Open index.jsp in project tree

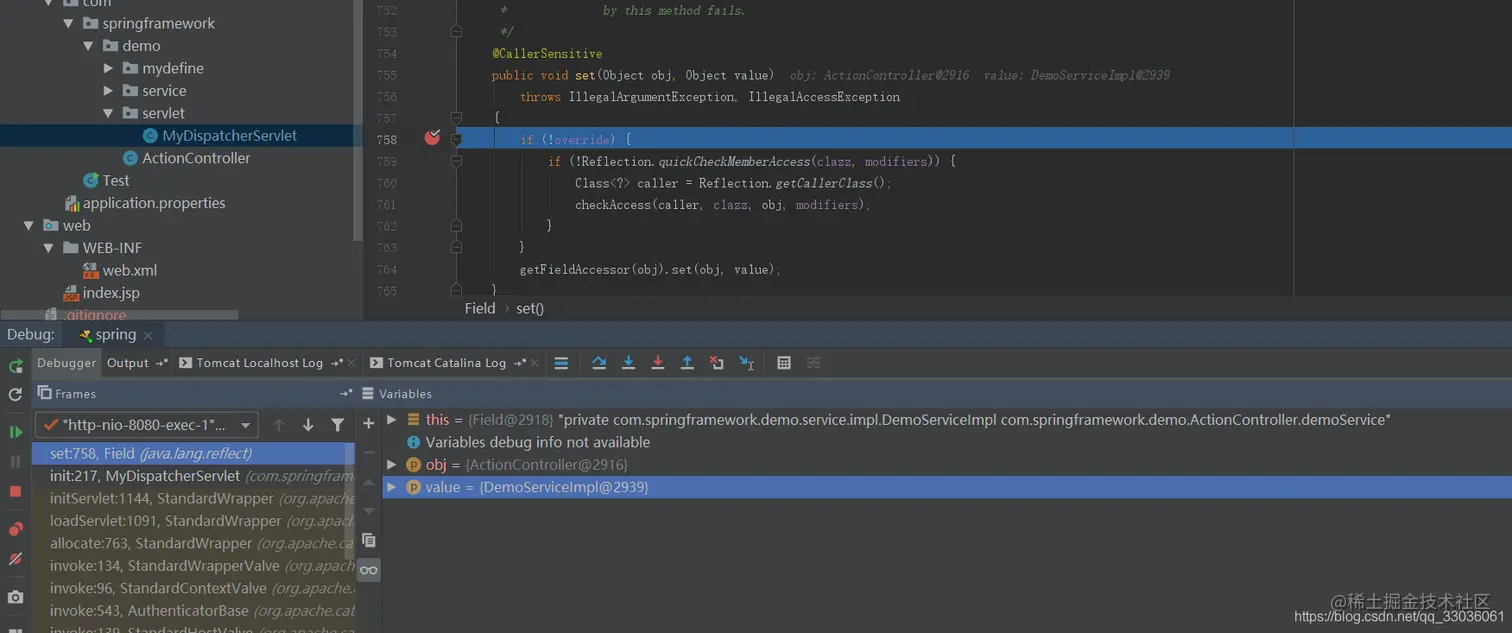click(x=111, y=293)
